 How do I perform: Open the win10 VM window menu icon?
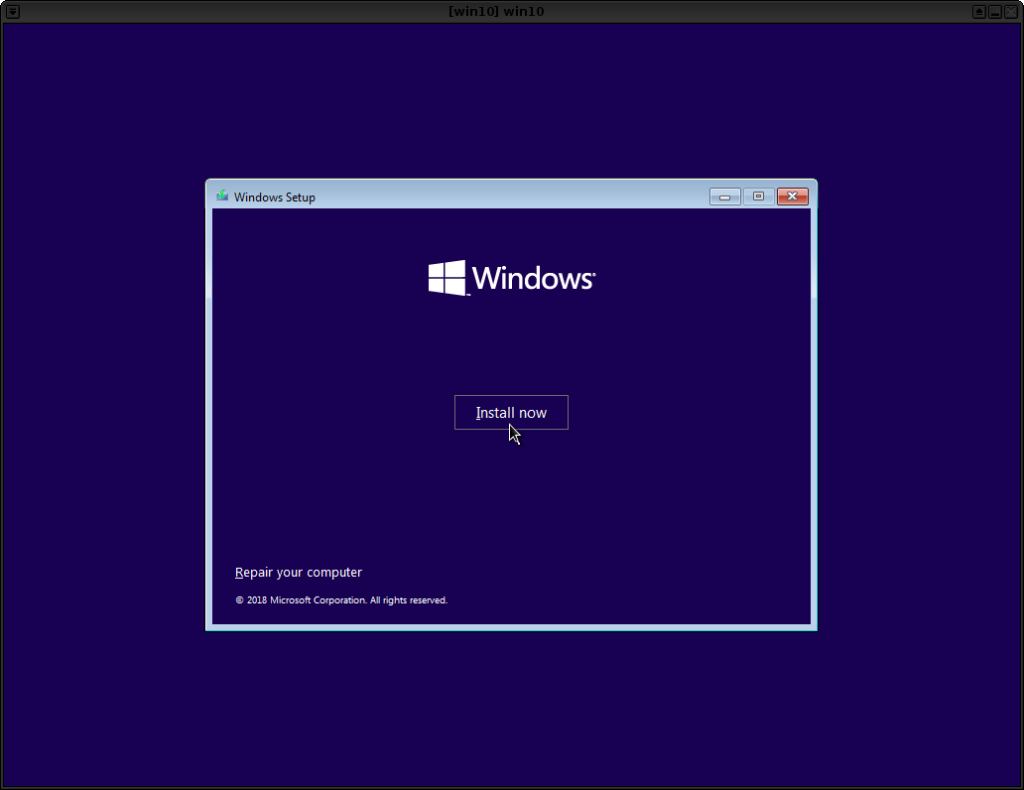12,12
